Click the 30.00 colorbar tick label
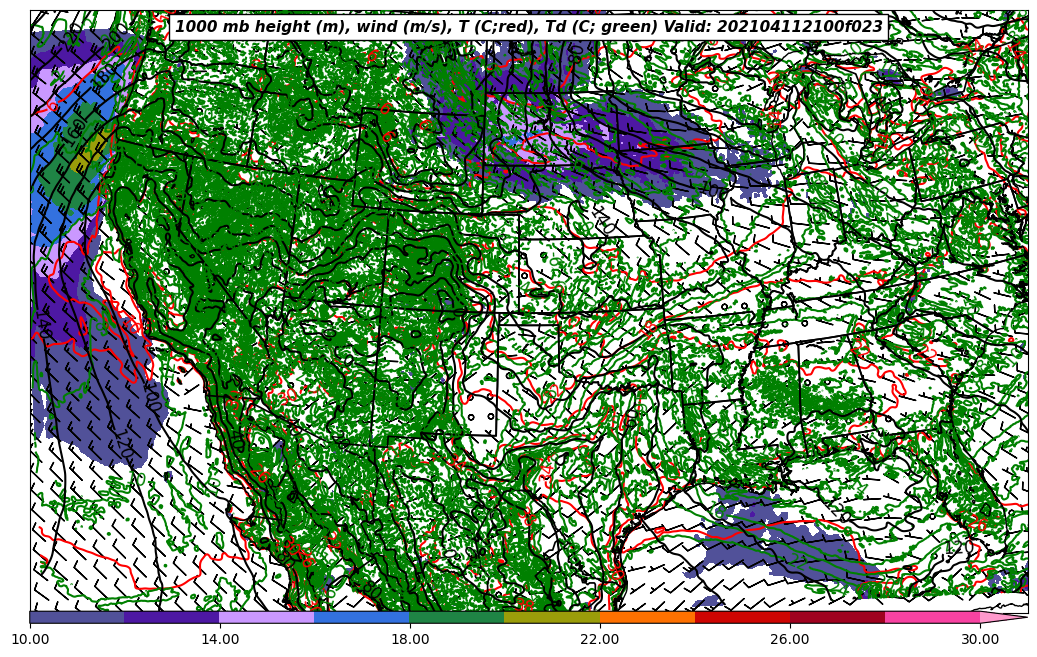The height and width of the screenshot is (657, 1037). click(x=980, y=638)
